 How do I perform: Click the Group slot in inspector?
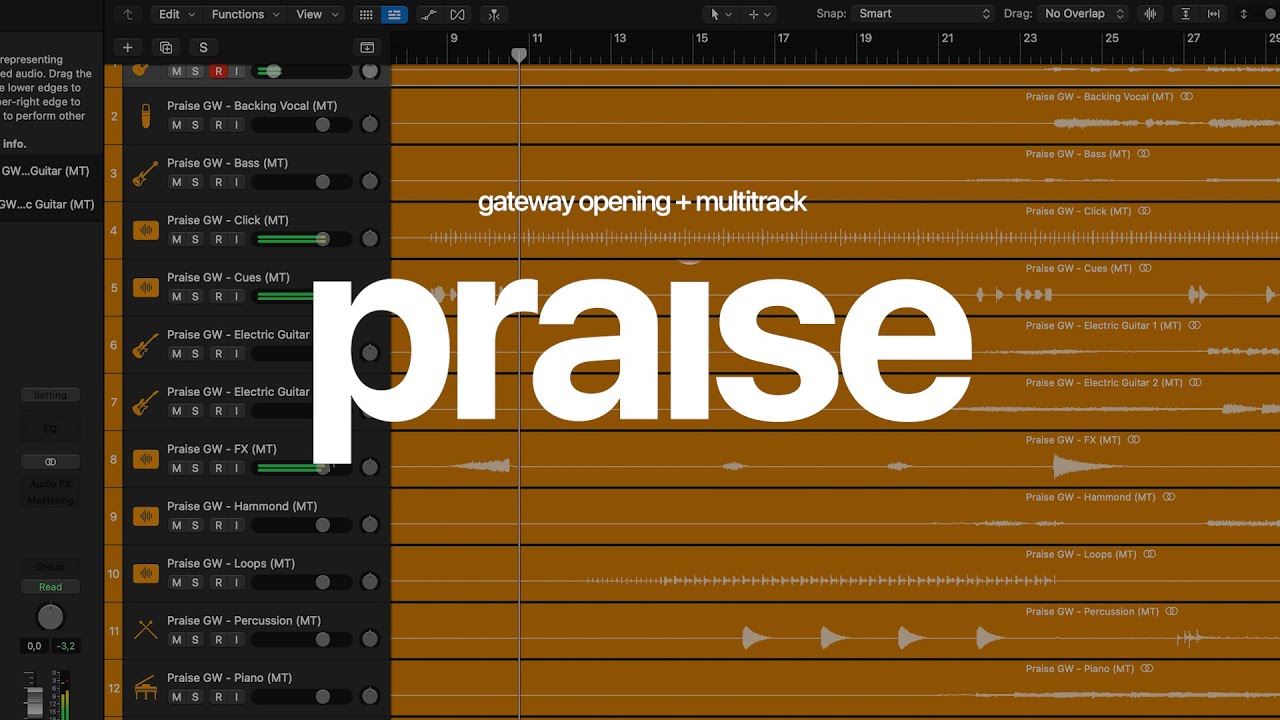(x=50, y=567)
